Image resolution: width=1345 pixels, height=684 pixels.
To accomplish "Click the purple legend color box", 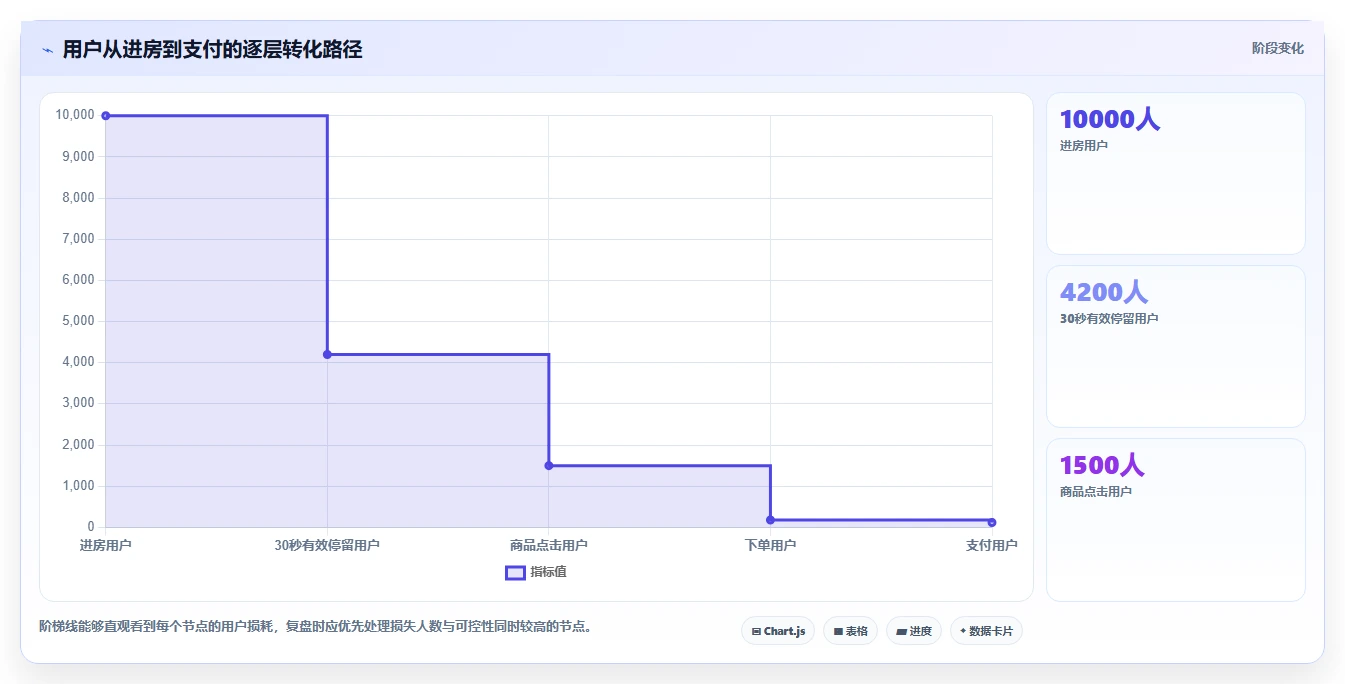I will click(515, 573).
